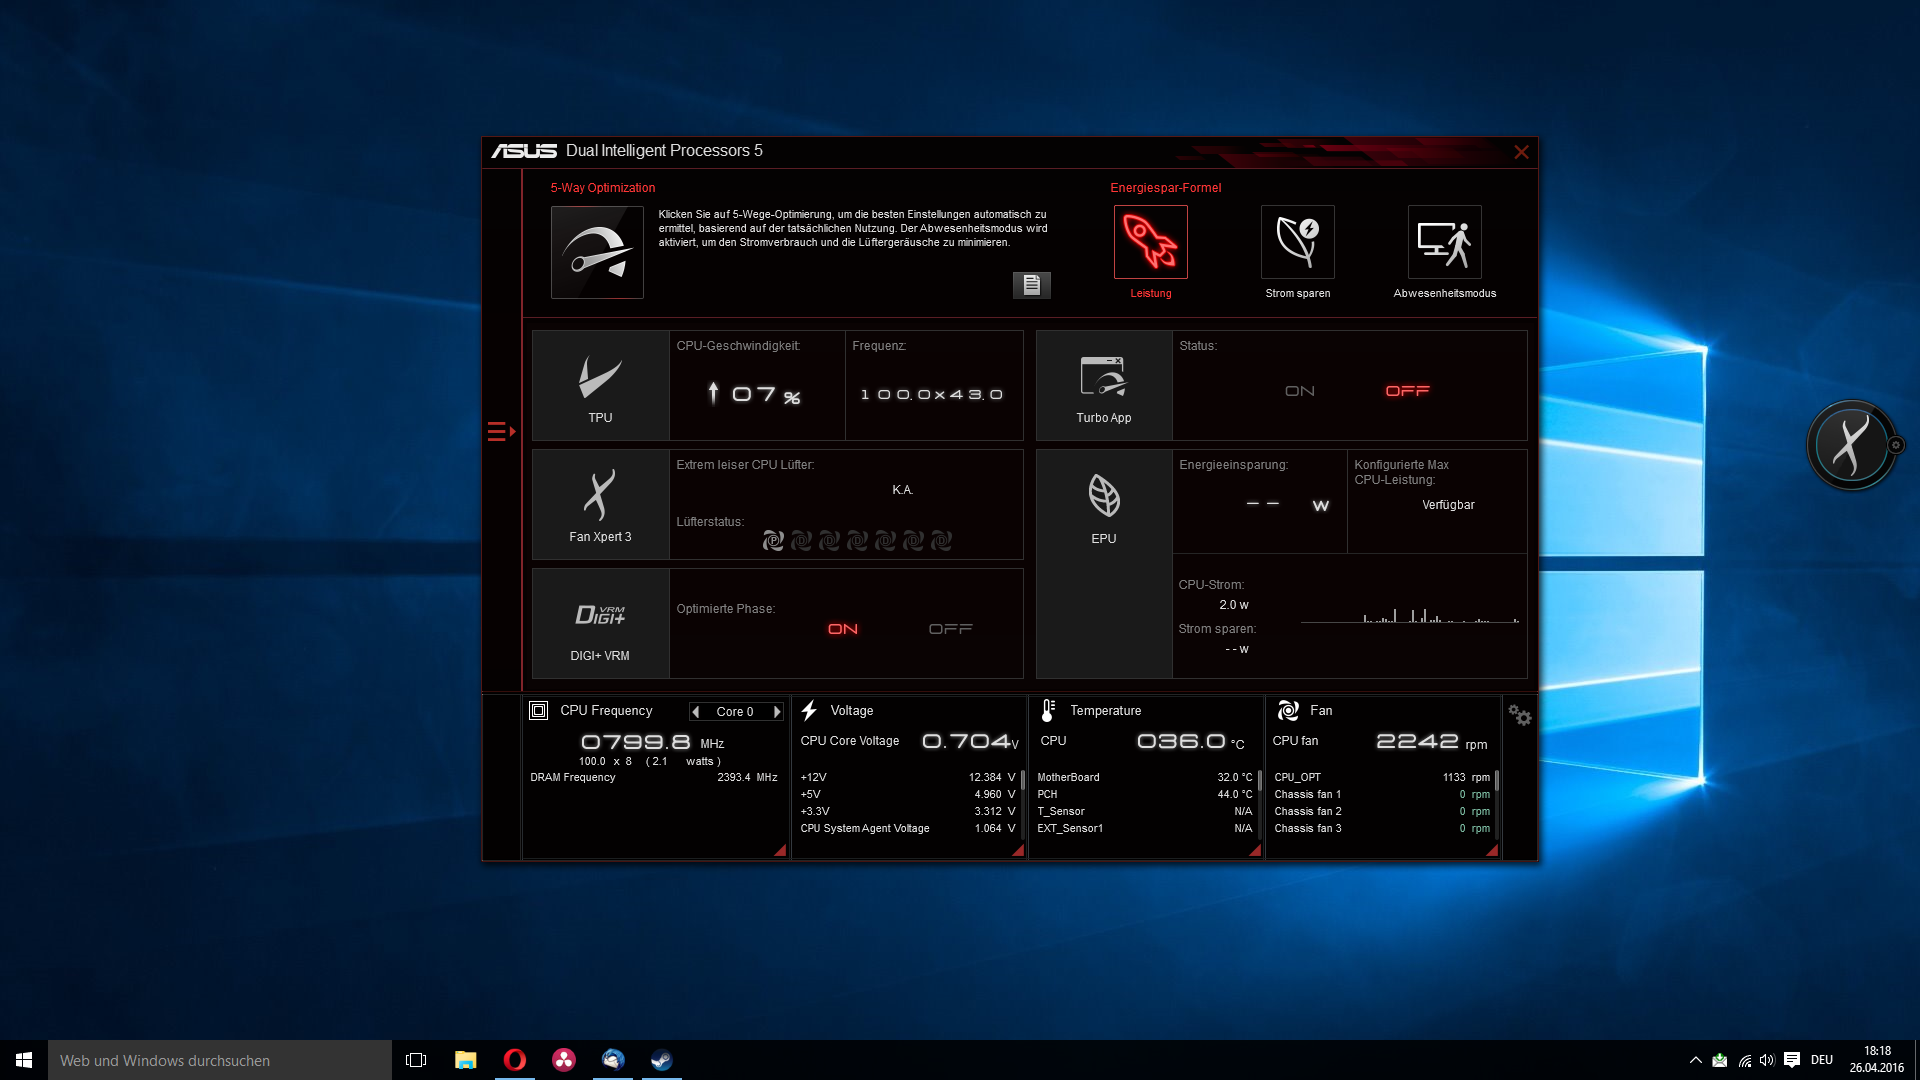The image size is (1920, 1080).
Task: Switch Turbo App status to OFF
Action: pyautogui.click(x=1407, y=391)
